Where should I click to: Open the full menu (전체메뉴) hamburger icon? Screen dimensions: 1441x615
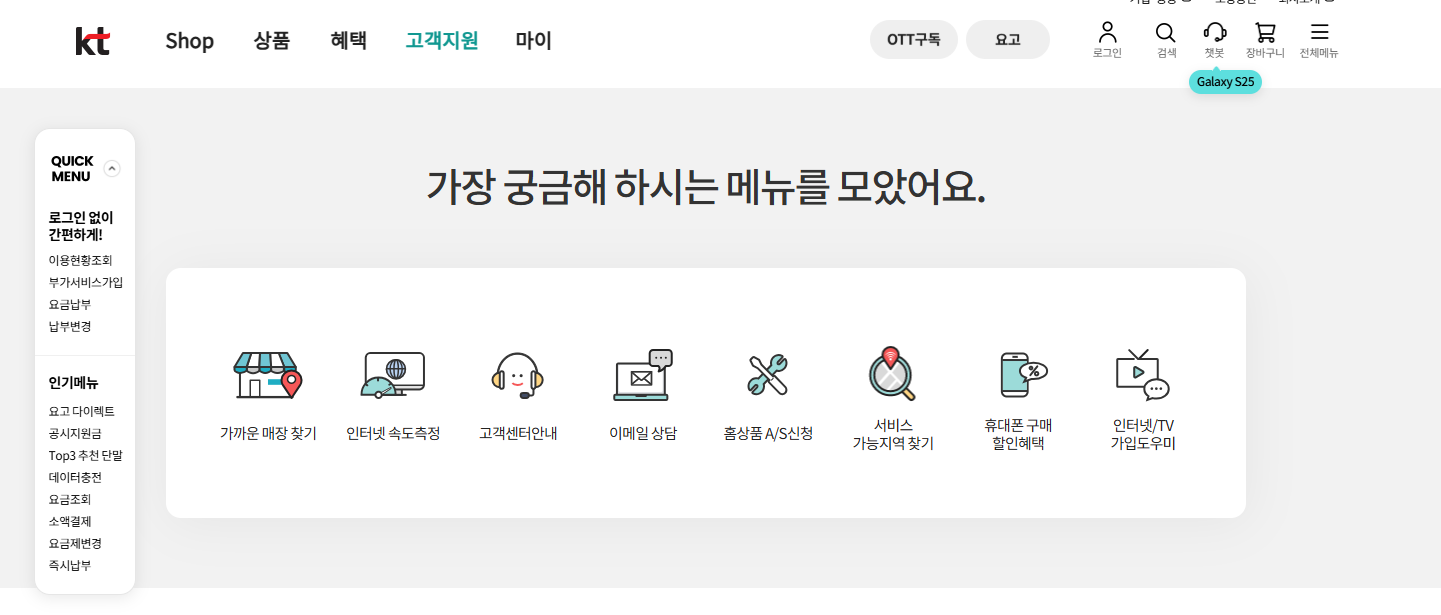click(1319, 32)
